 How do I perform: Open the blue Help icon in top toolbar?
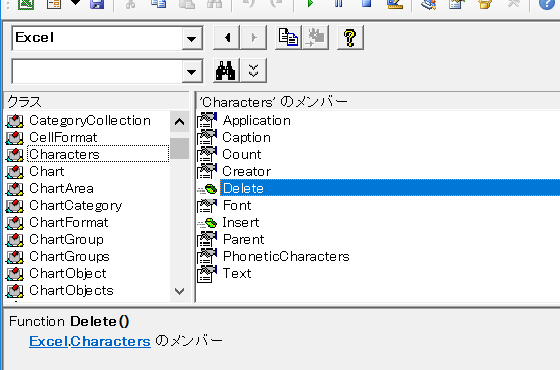547,4
